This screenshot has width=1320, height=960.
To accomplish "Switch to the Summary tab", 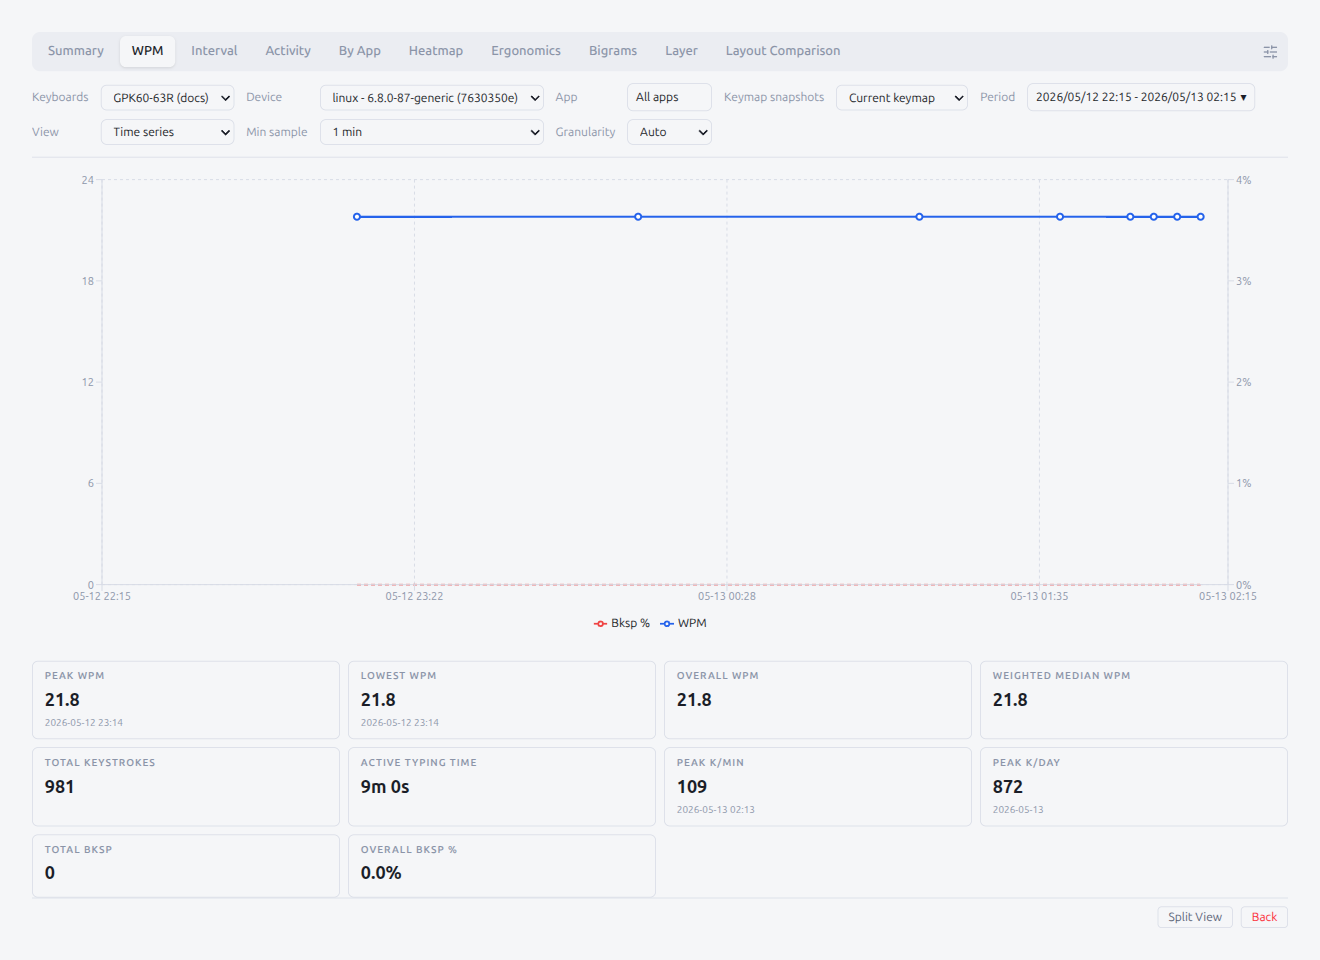I will [76, 51].
